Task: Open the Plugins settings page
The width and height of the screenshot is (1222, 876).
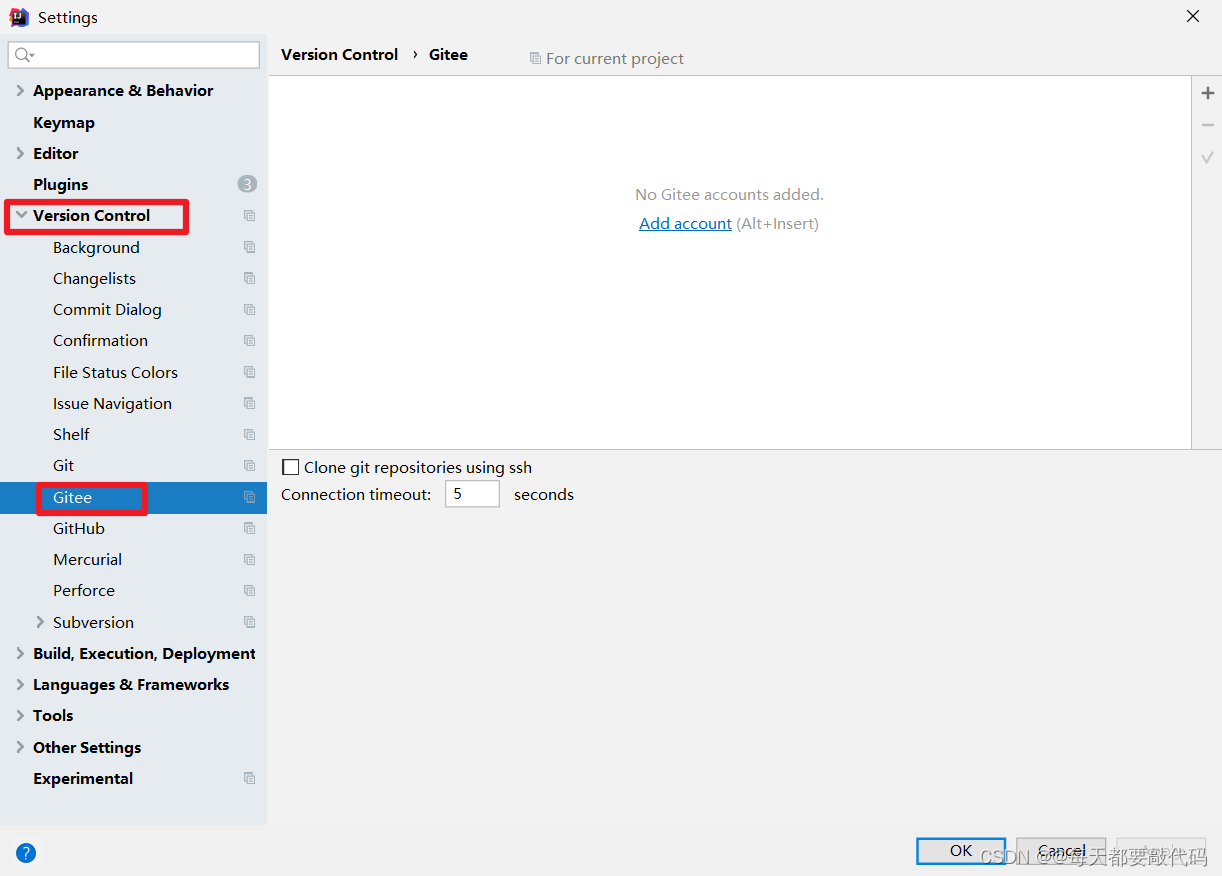Action: pyautogui.click(x=60, y=184)
